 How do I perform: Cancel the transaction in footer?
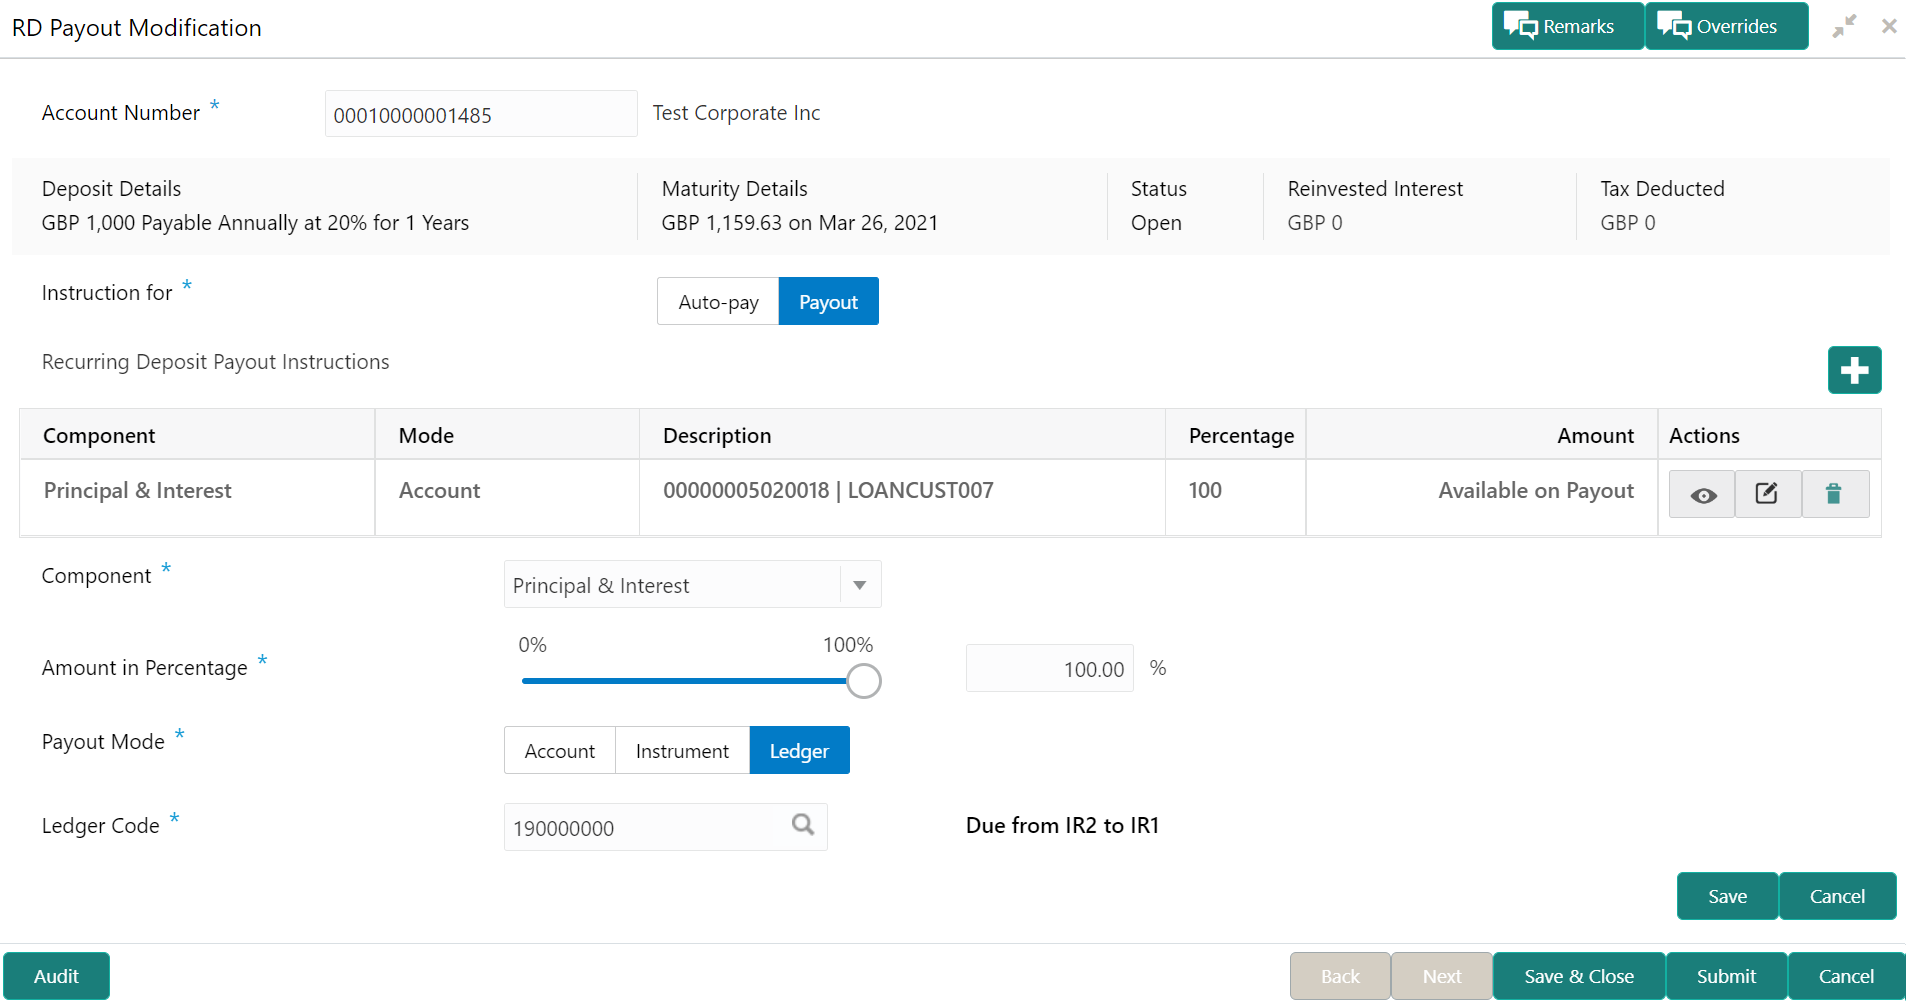[1846, 976]
